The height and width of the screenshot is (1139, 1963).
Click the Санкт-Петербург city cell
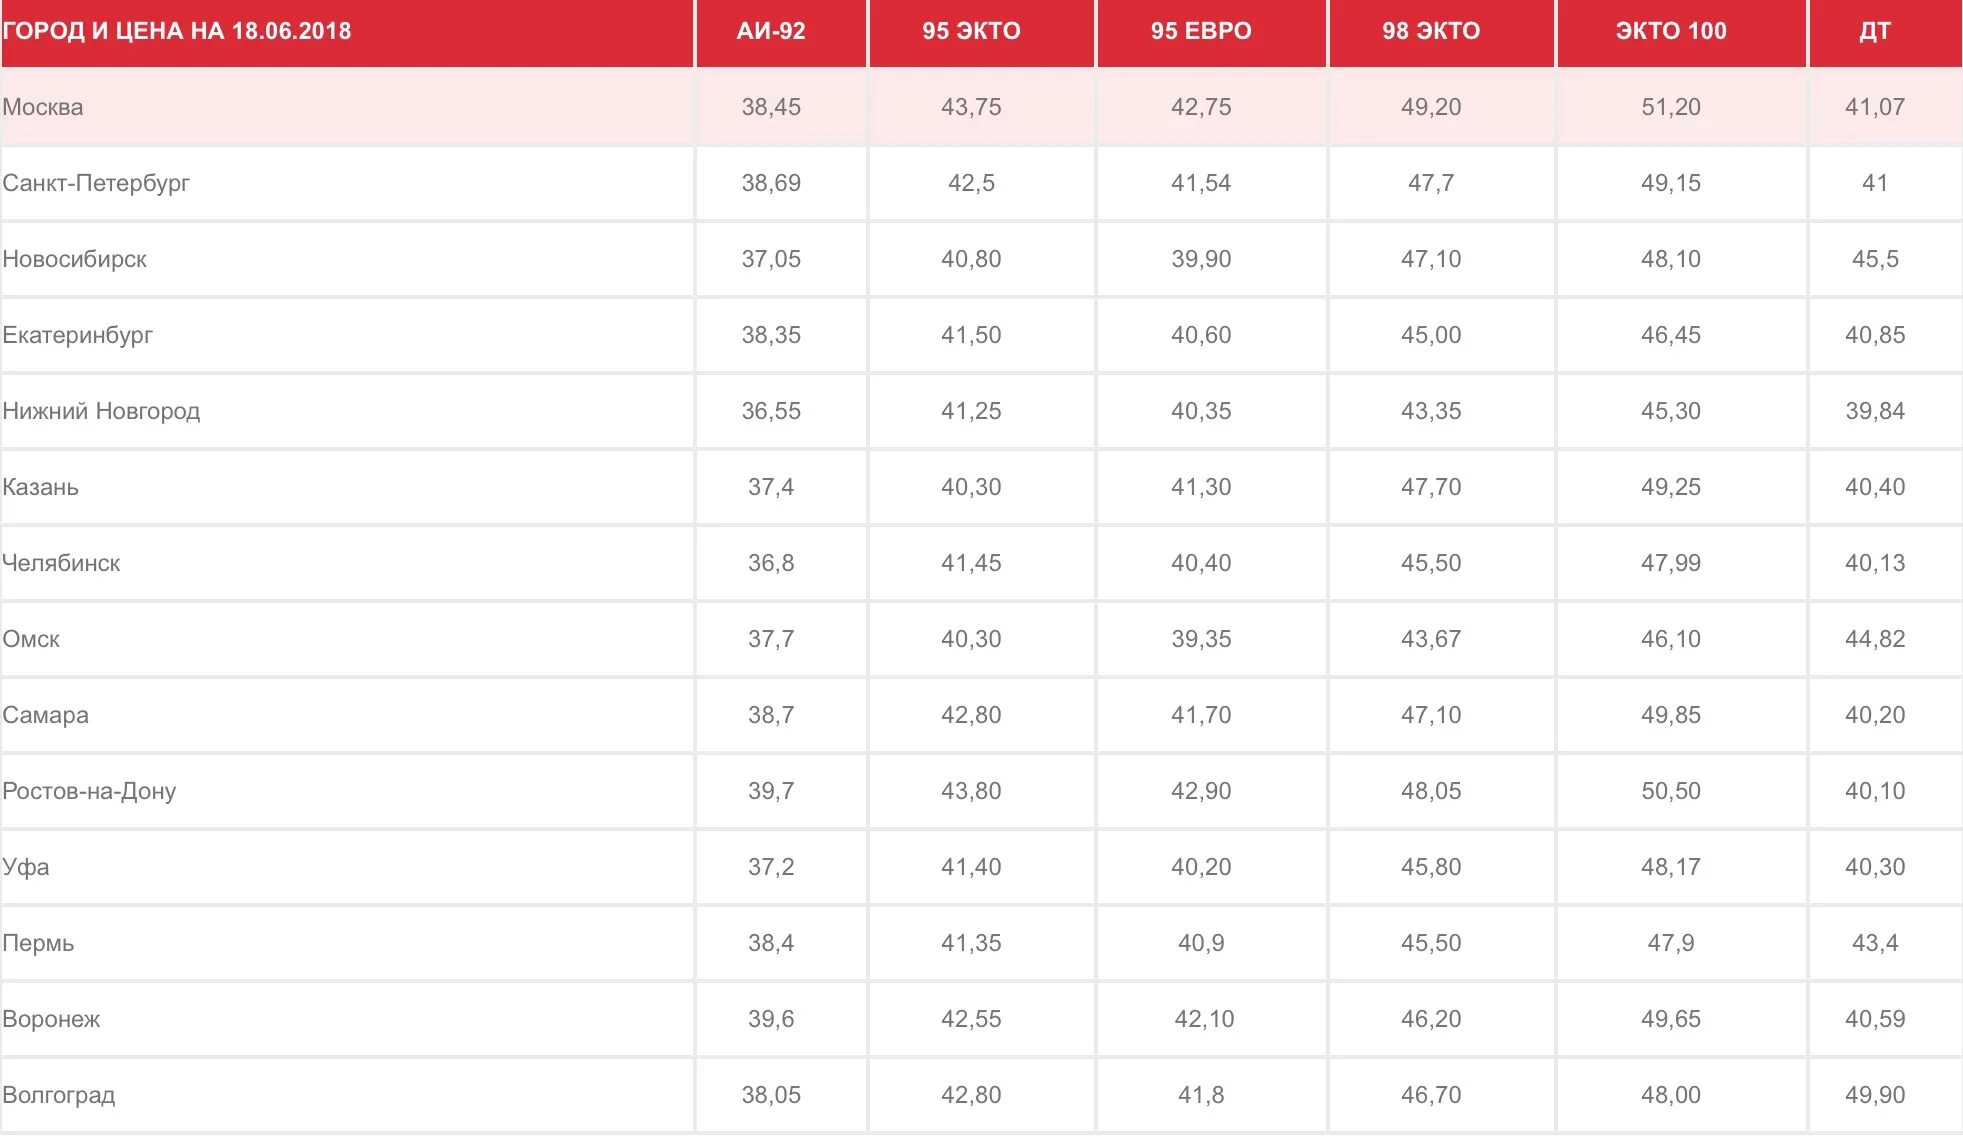pos(96,183)
